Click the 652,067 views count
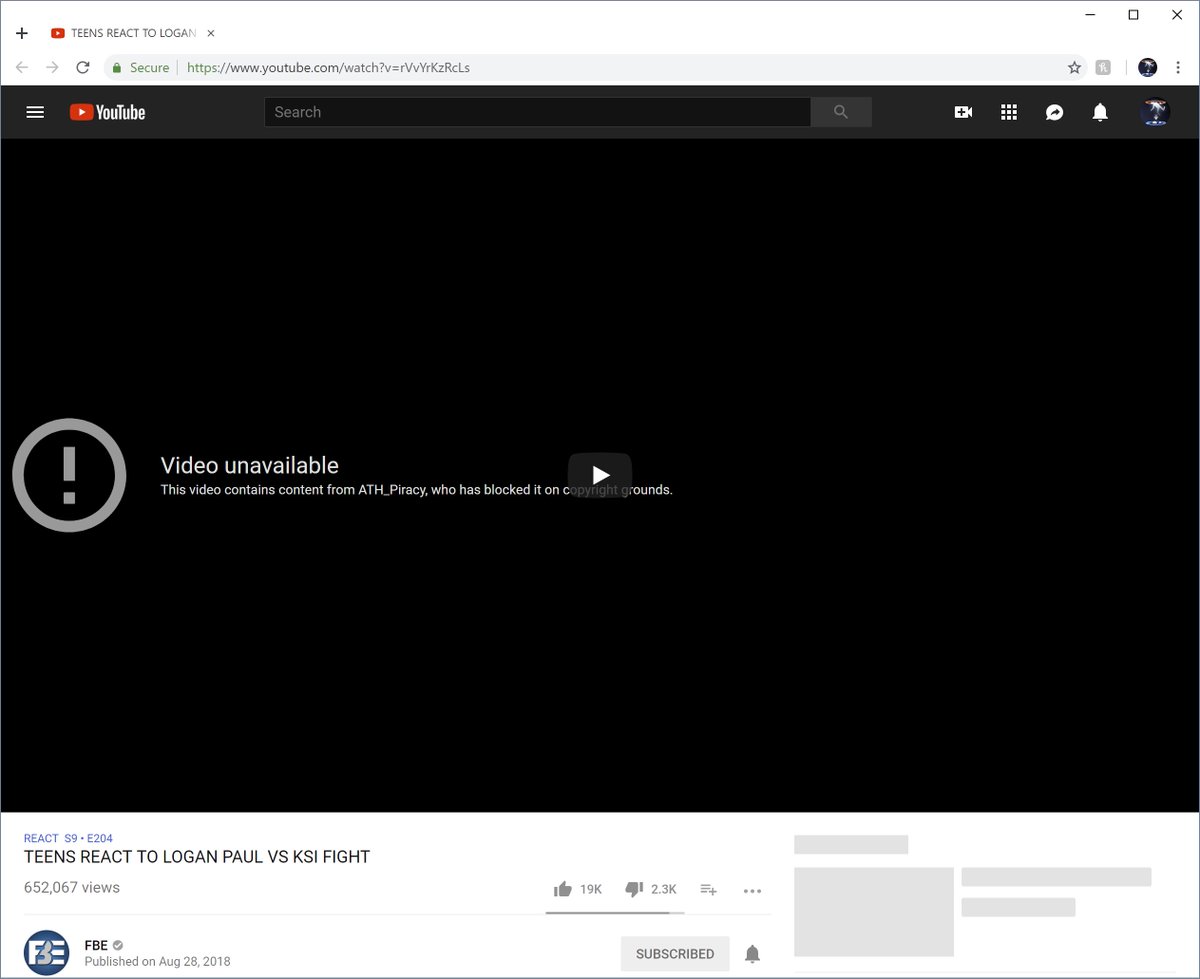The width and height of the screenshot is (1200, 979). [x=72, y=888]
